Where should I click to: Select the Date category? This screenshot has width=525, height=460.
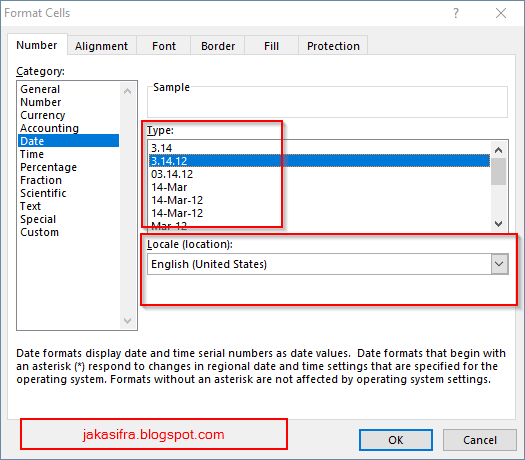pos(69,141)
